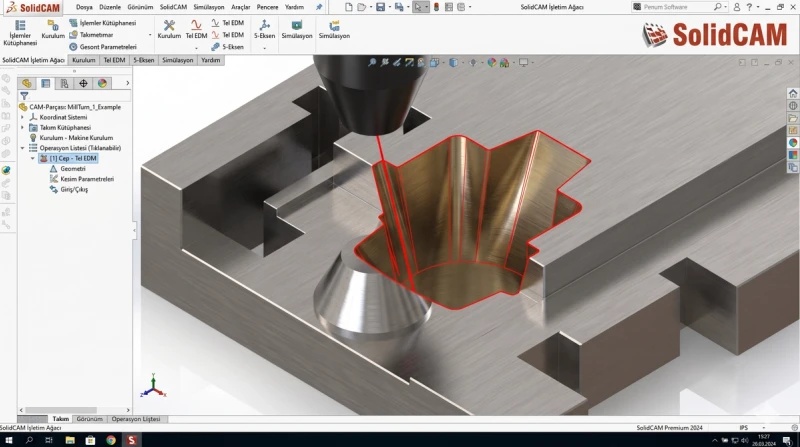This screenshot has height=447, width=800.
Task: Open the dropdown arrow below large Tel EDM button
Action: click(x=196, y=48)
